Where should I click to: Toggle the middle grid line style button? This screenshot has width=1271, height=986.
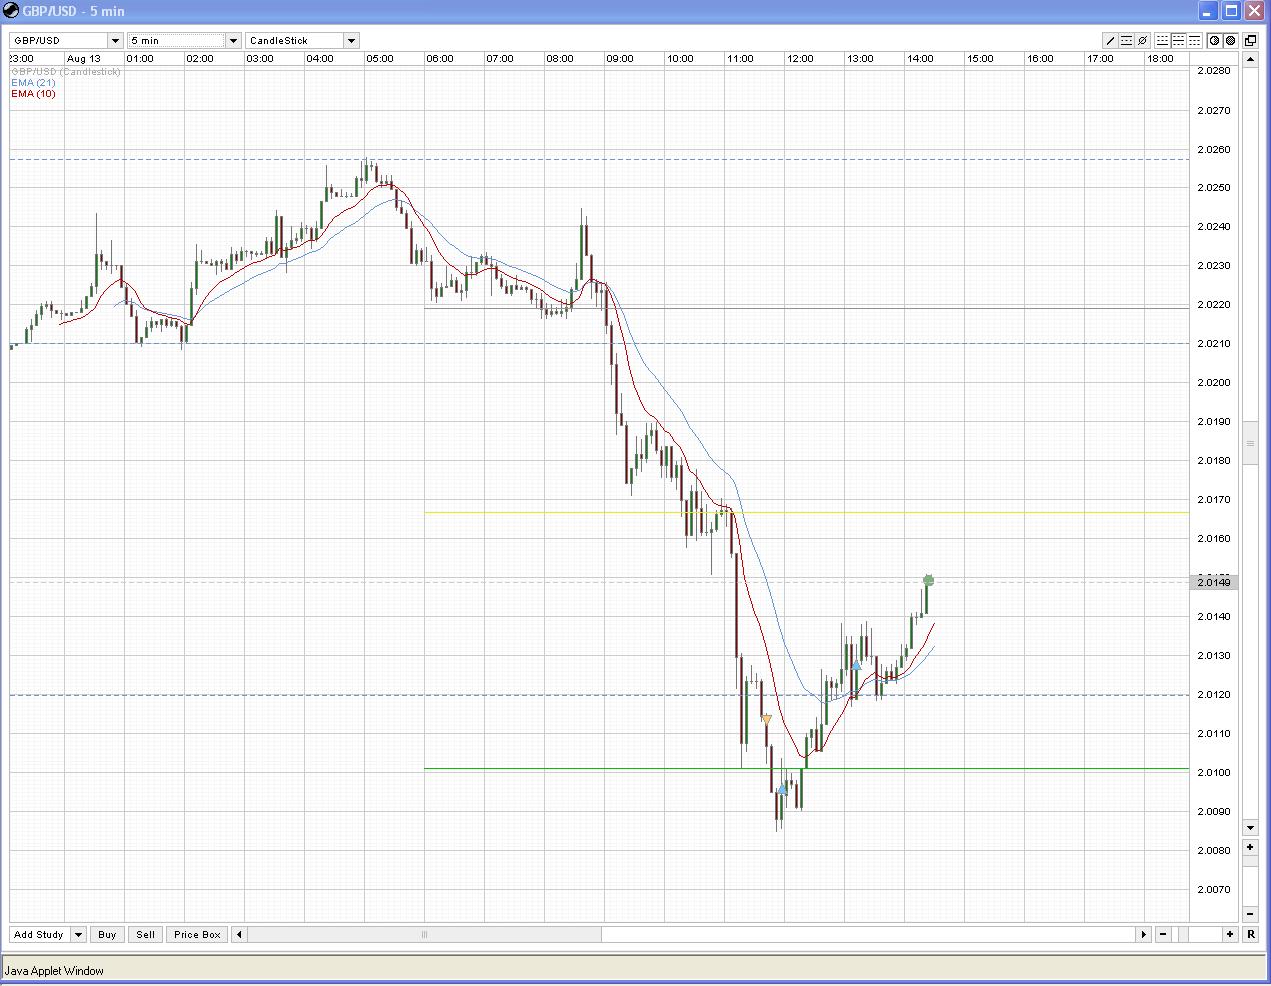click(1179, 41)
